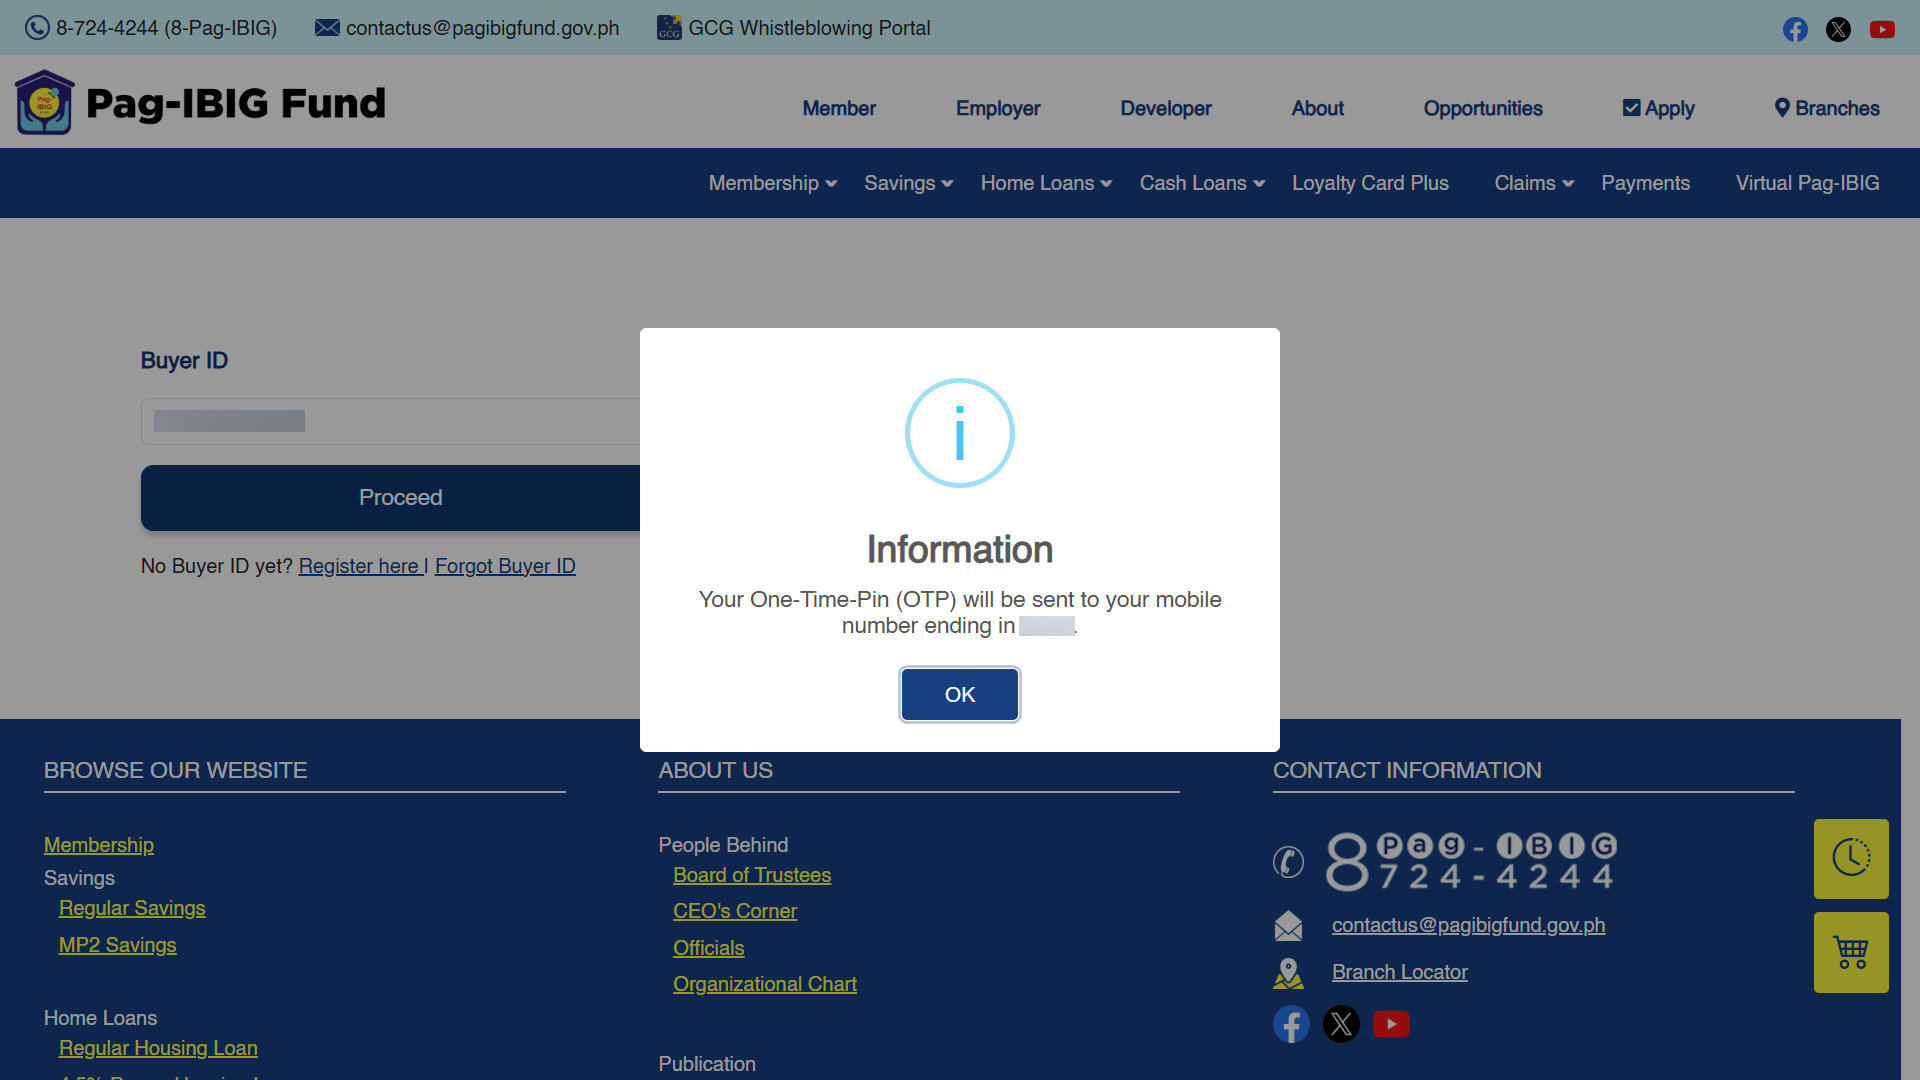Click the Branches location pin icon
Viewport: 1920px width, 1080px height.
(1782, 108)
